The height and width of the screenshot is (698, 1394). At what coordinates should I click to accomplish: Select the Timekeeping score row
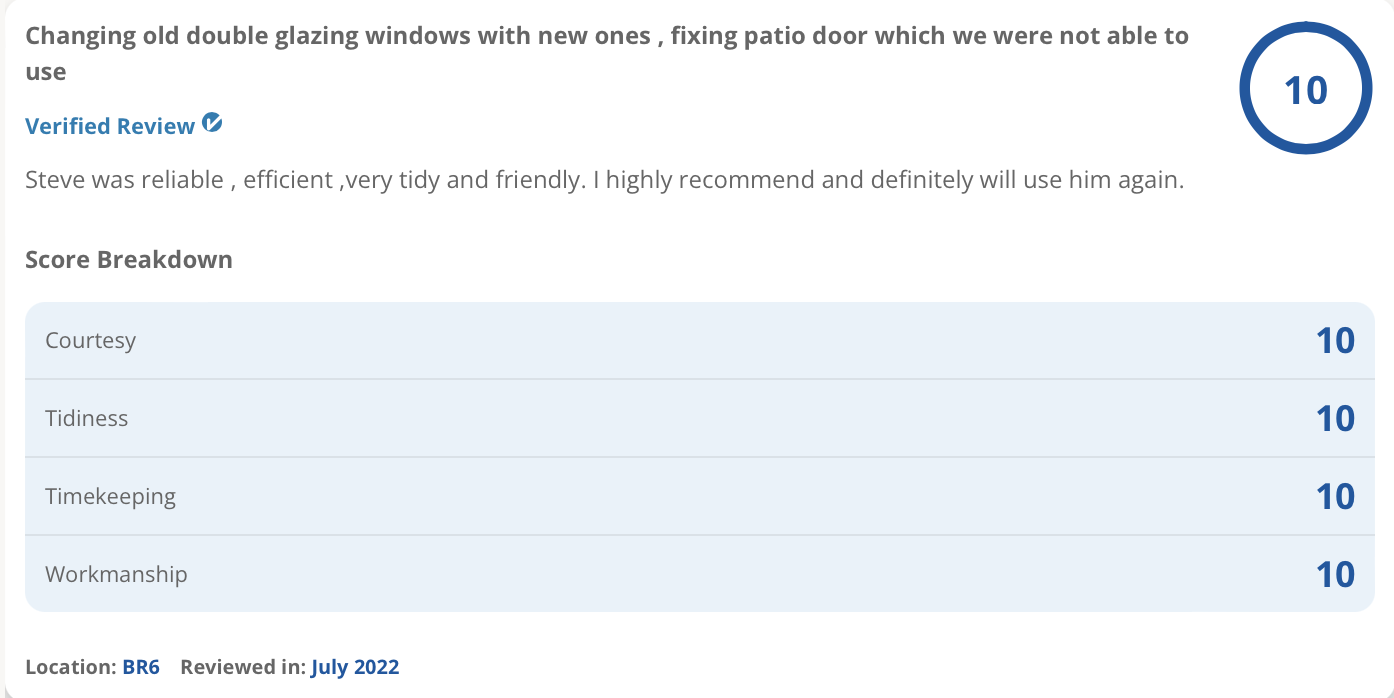click(700, 496)
